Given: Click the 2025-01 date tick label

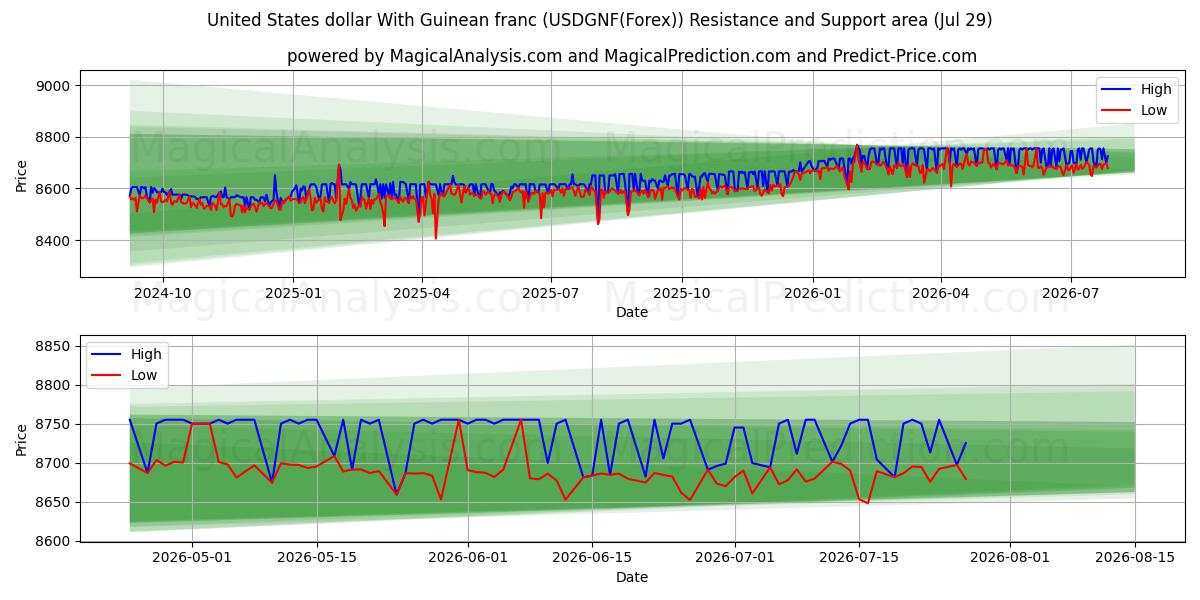Looking at the screenshot, I should tap(293, 293).
